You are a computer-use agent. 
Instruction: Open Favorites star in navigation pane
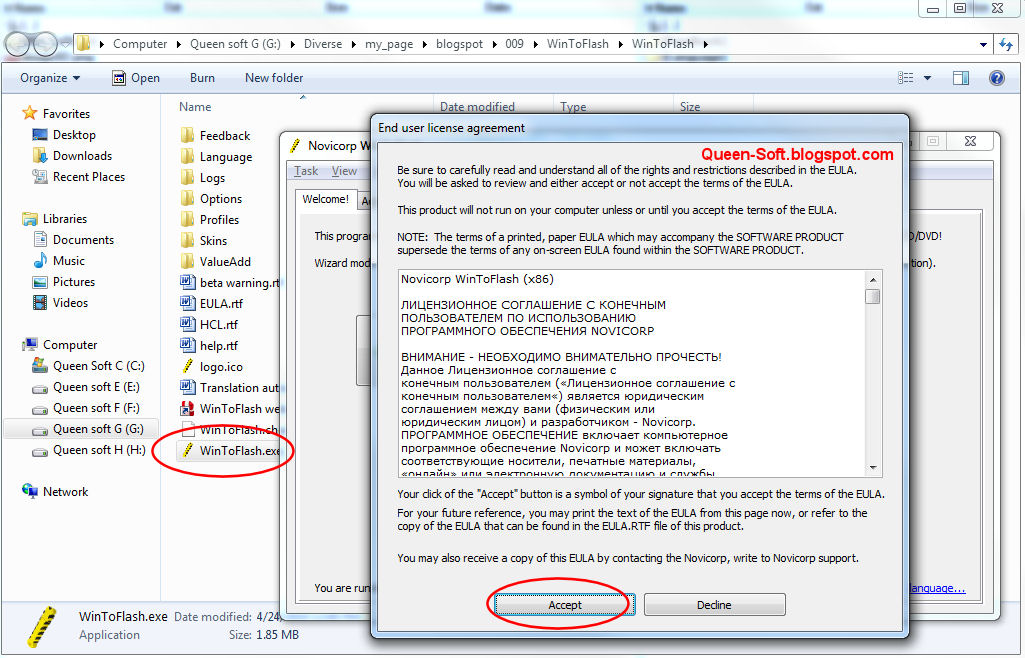[x=29, y=113]
